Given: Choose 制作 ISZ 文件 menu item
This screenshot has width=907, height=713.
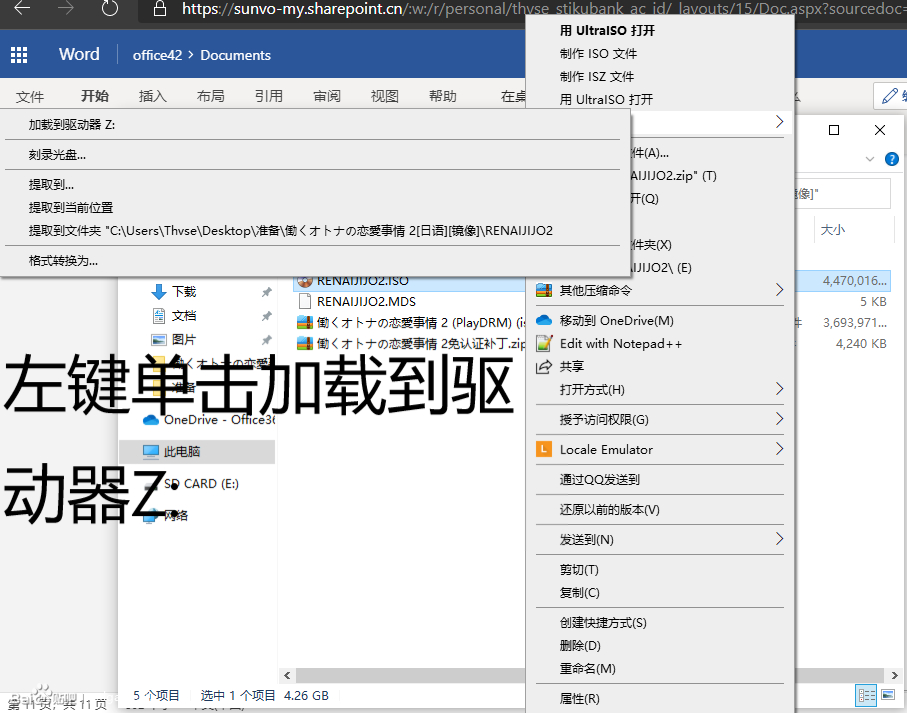Looking at the screenshot, I should coord(659,76).
